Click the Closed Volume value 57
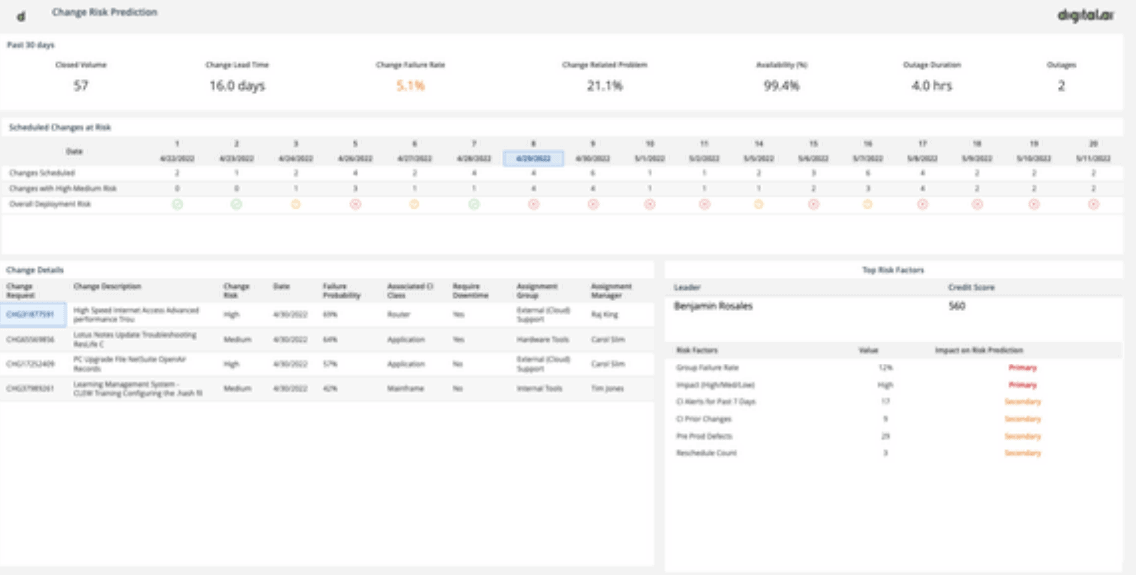This screenshot has height=582, width=1141. coord(81,86)
